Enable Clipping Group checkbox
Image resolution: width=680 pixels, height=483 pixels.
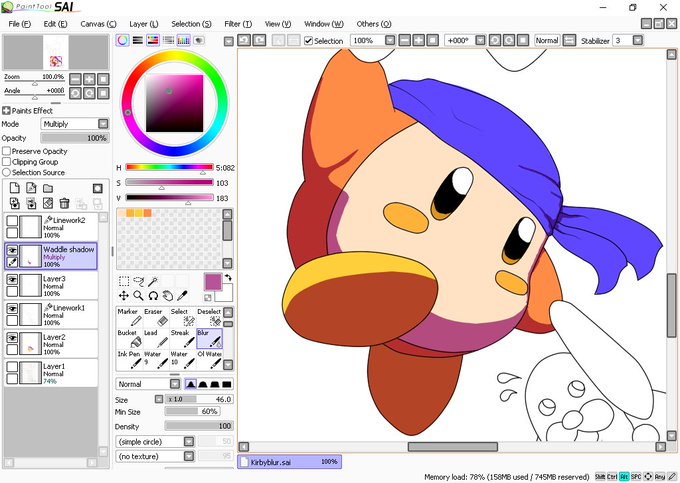tap(7, 161)
